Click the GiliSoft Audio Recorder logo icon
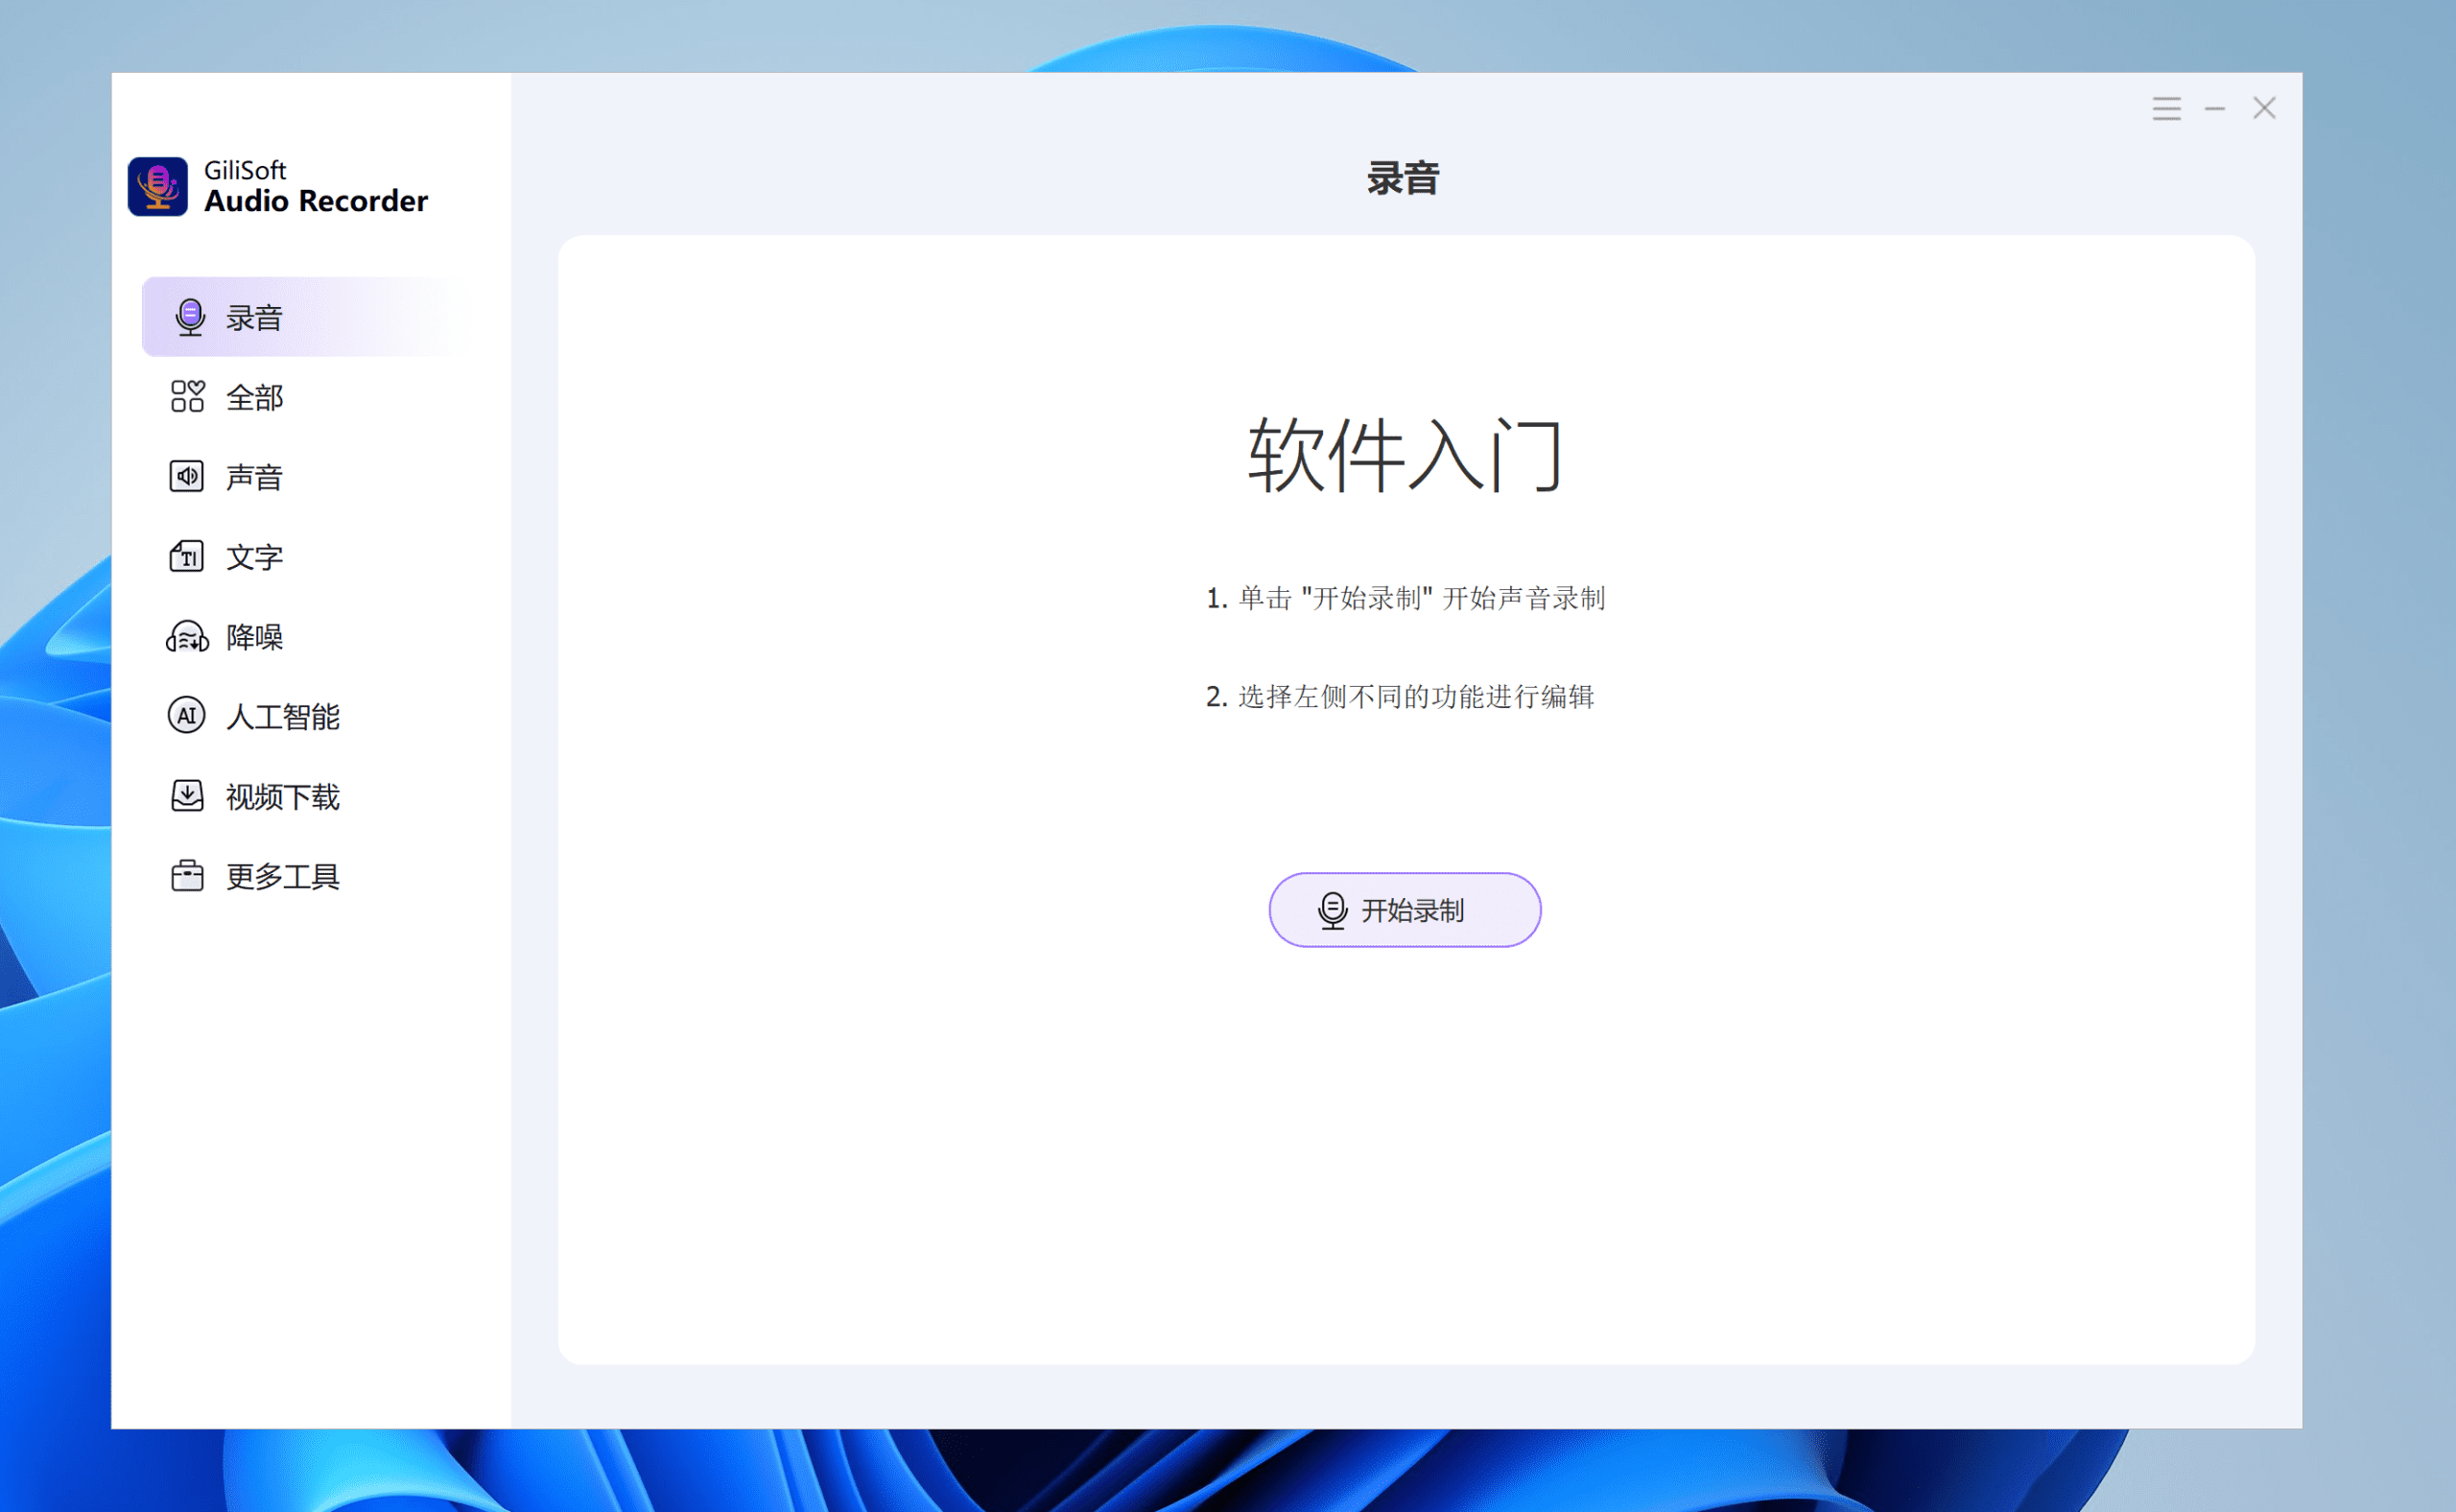2456x1512 pixels. click(x=158, y=186)
